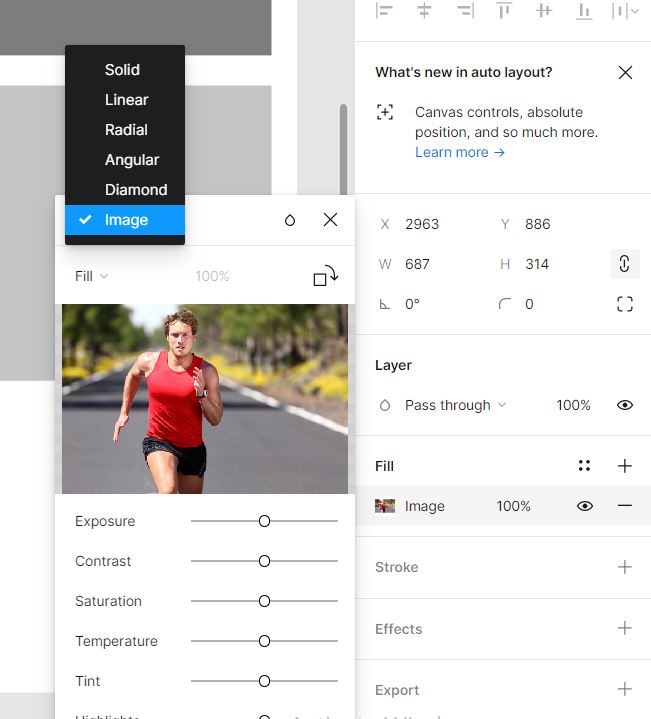
Task: Click the rotate image icon
Action: (x=325, y=276)
